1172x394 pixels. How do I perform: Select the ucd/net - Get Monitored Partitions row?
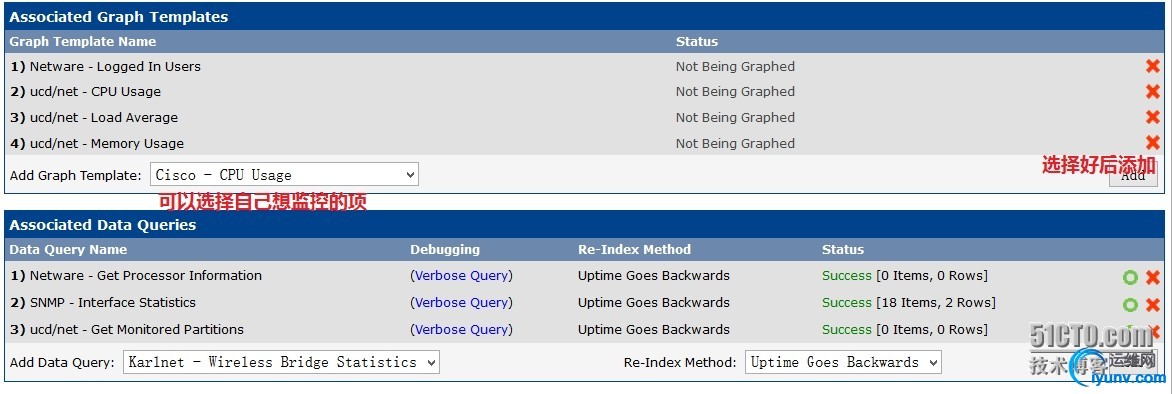click(585, 329)
